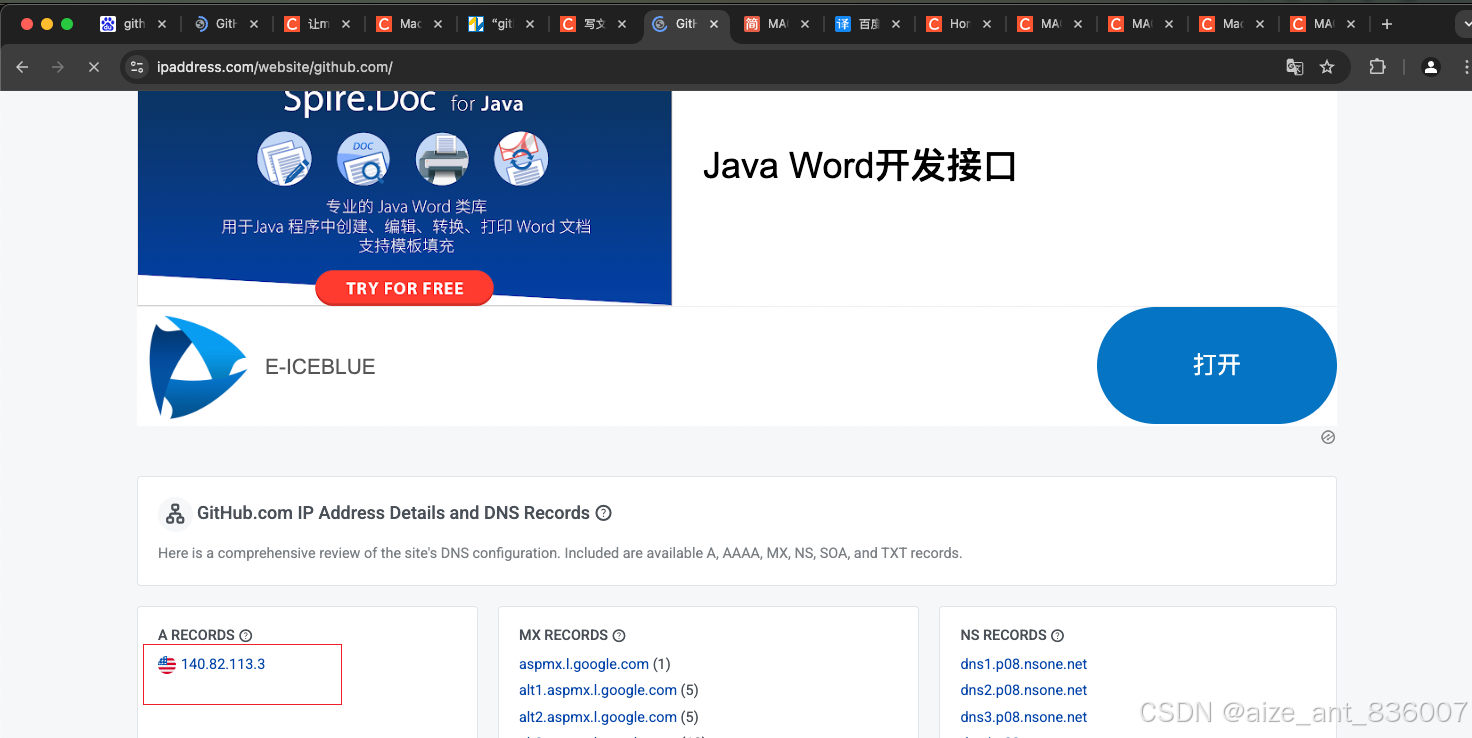
Task: Stop loading the current page
Action: tap(94, 67)
